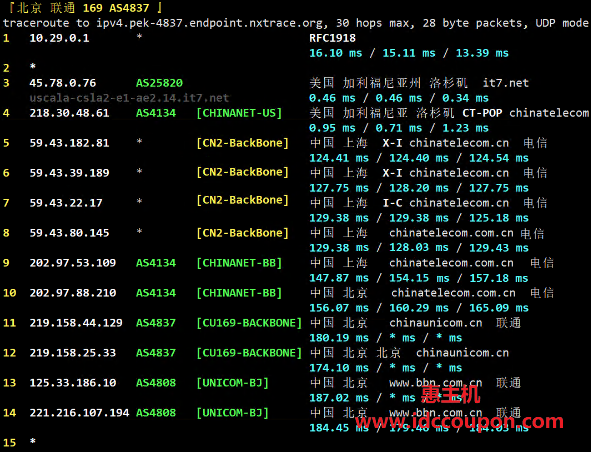The image size is (591, 452).
Task: Select IP address 221.216.107.194
Action: coord(79,413)
